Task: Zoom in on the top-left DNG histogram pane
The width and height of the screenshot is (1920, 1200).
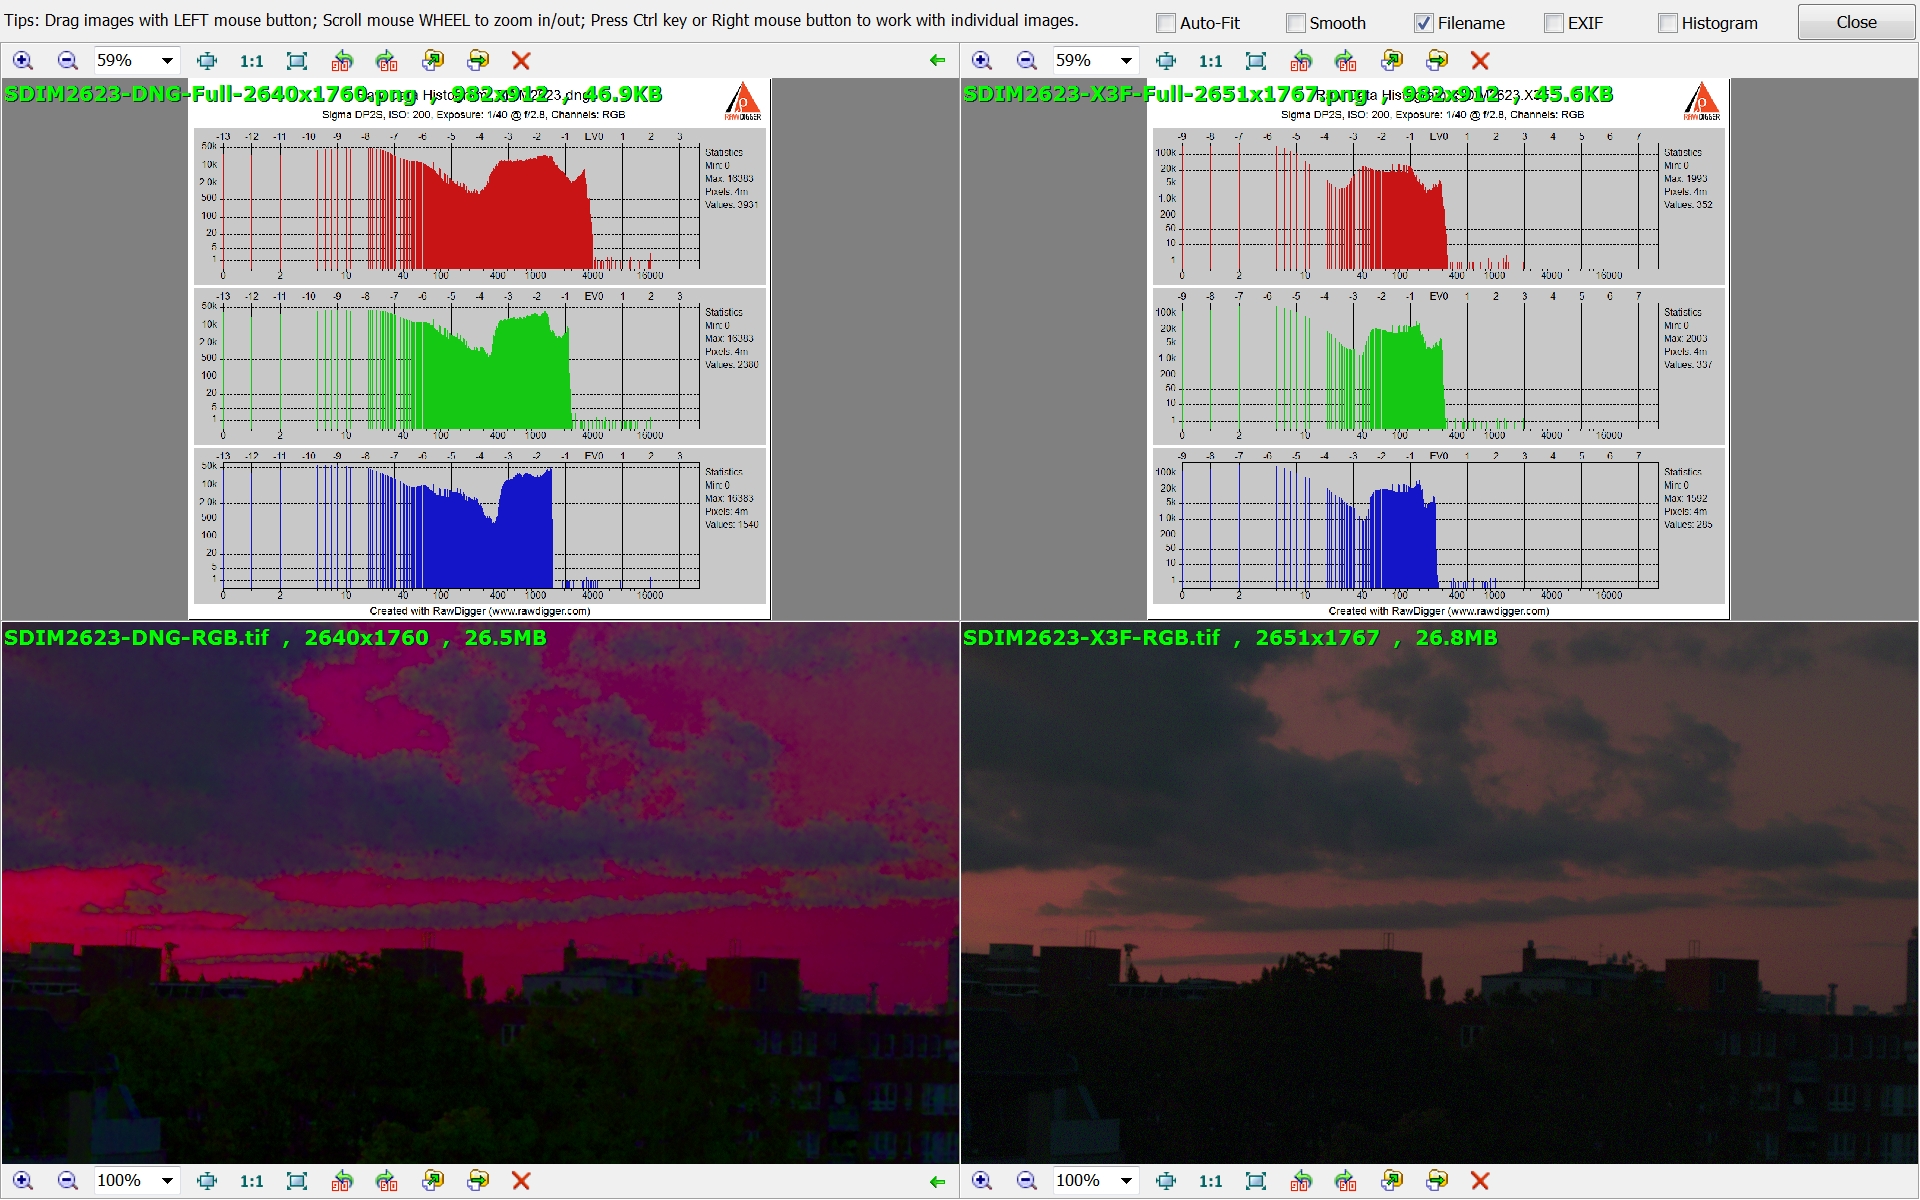Action: click(22, 61)
